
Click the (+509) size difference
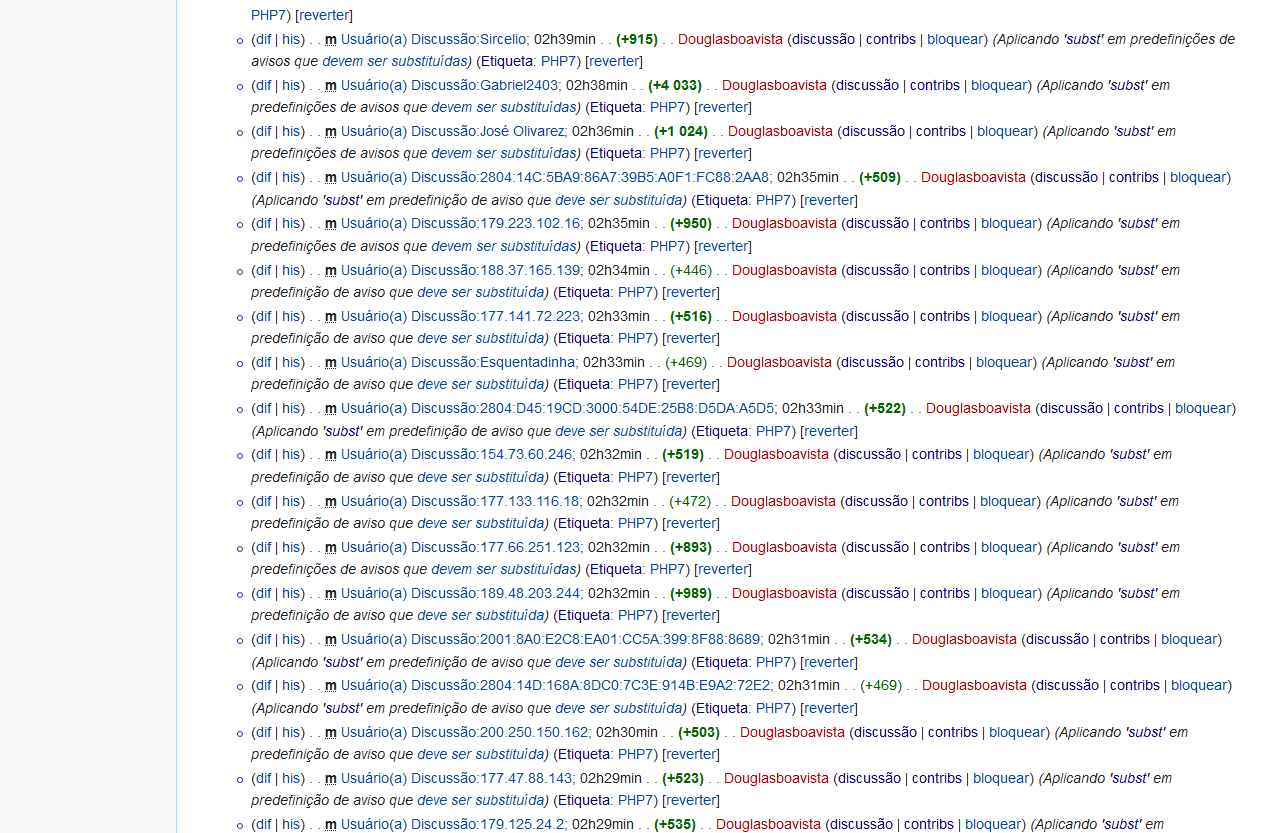880,177
